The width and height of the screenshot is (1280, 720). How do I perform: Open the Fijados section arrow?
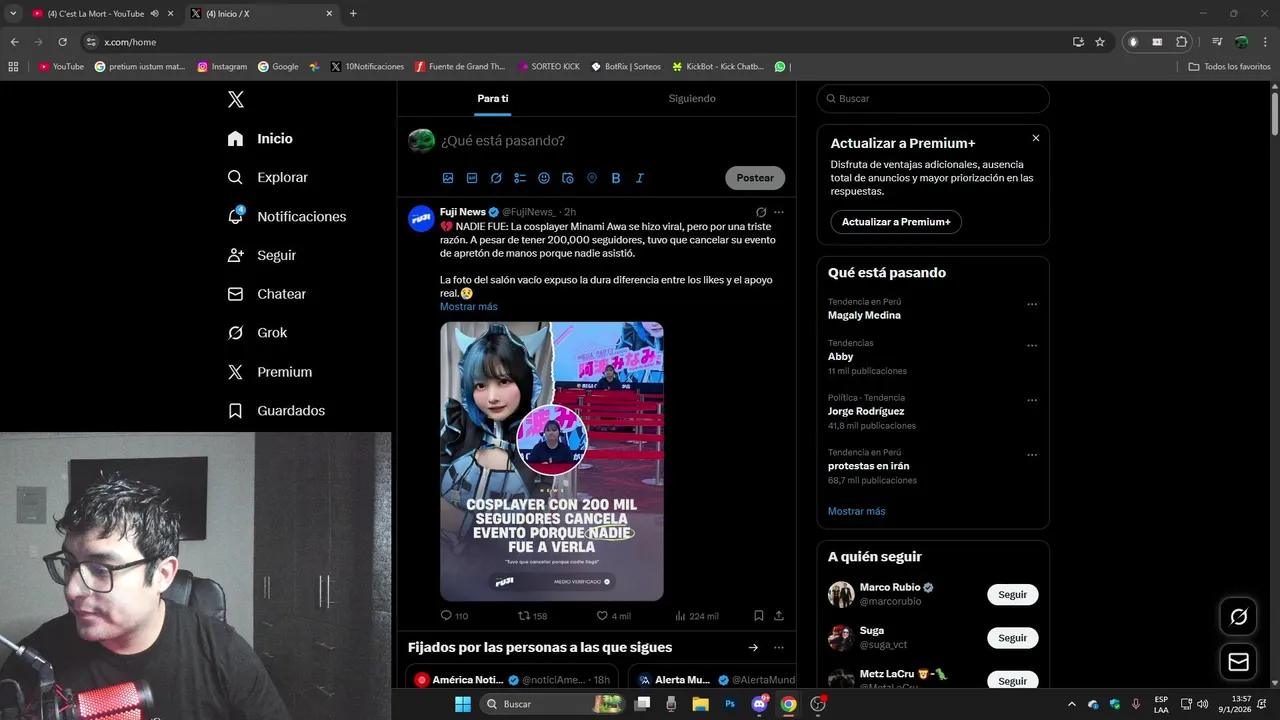(x=753, y=647)
